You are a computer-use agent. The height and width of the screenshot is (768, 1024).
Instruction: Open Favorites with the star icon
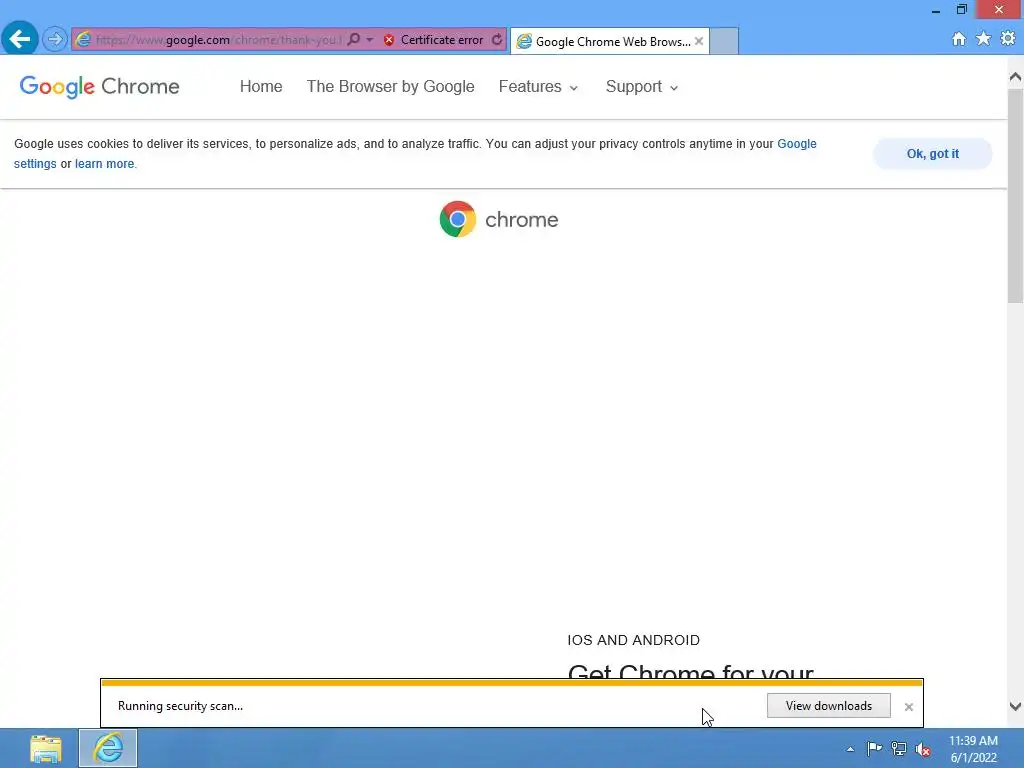coord(983,39)
